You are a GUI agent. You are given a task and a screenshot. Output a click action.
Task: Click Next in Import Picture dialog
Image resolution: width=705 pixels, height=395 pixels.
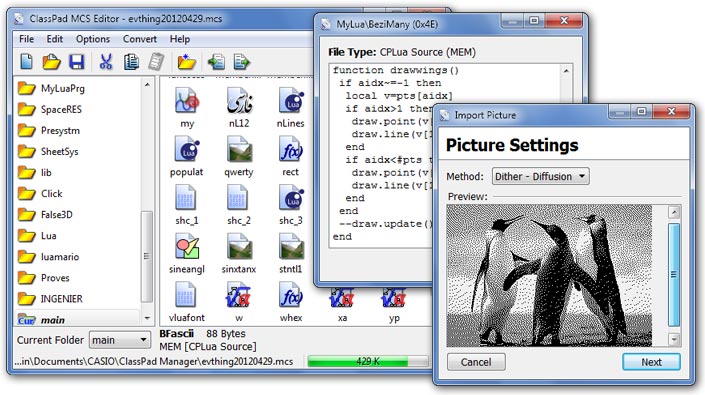pos(651,362)
